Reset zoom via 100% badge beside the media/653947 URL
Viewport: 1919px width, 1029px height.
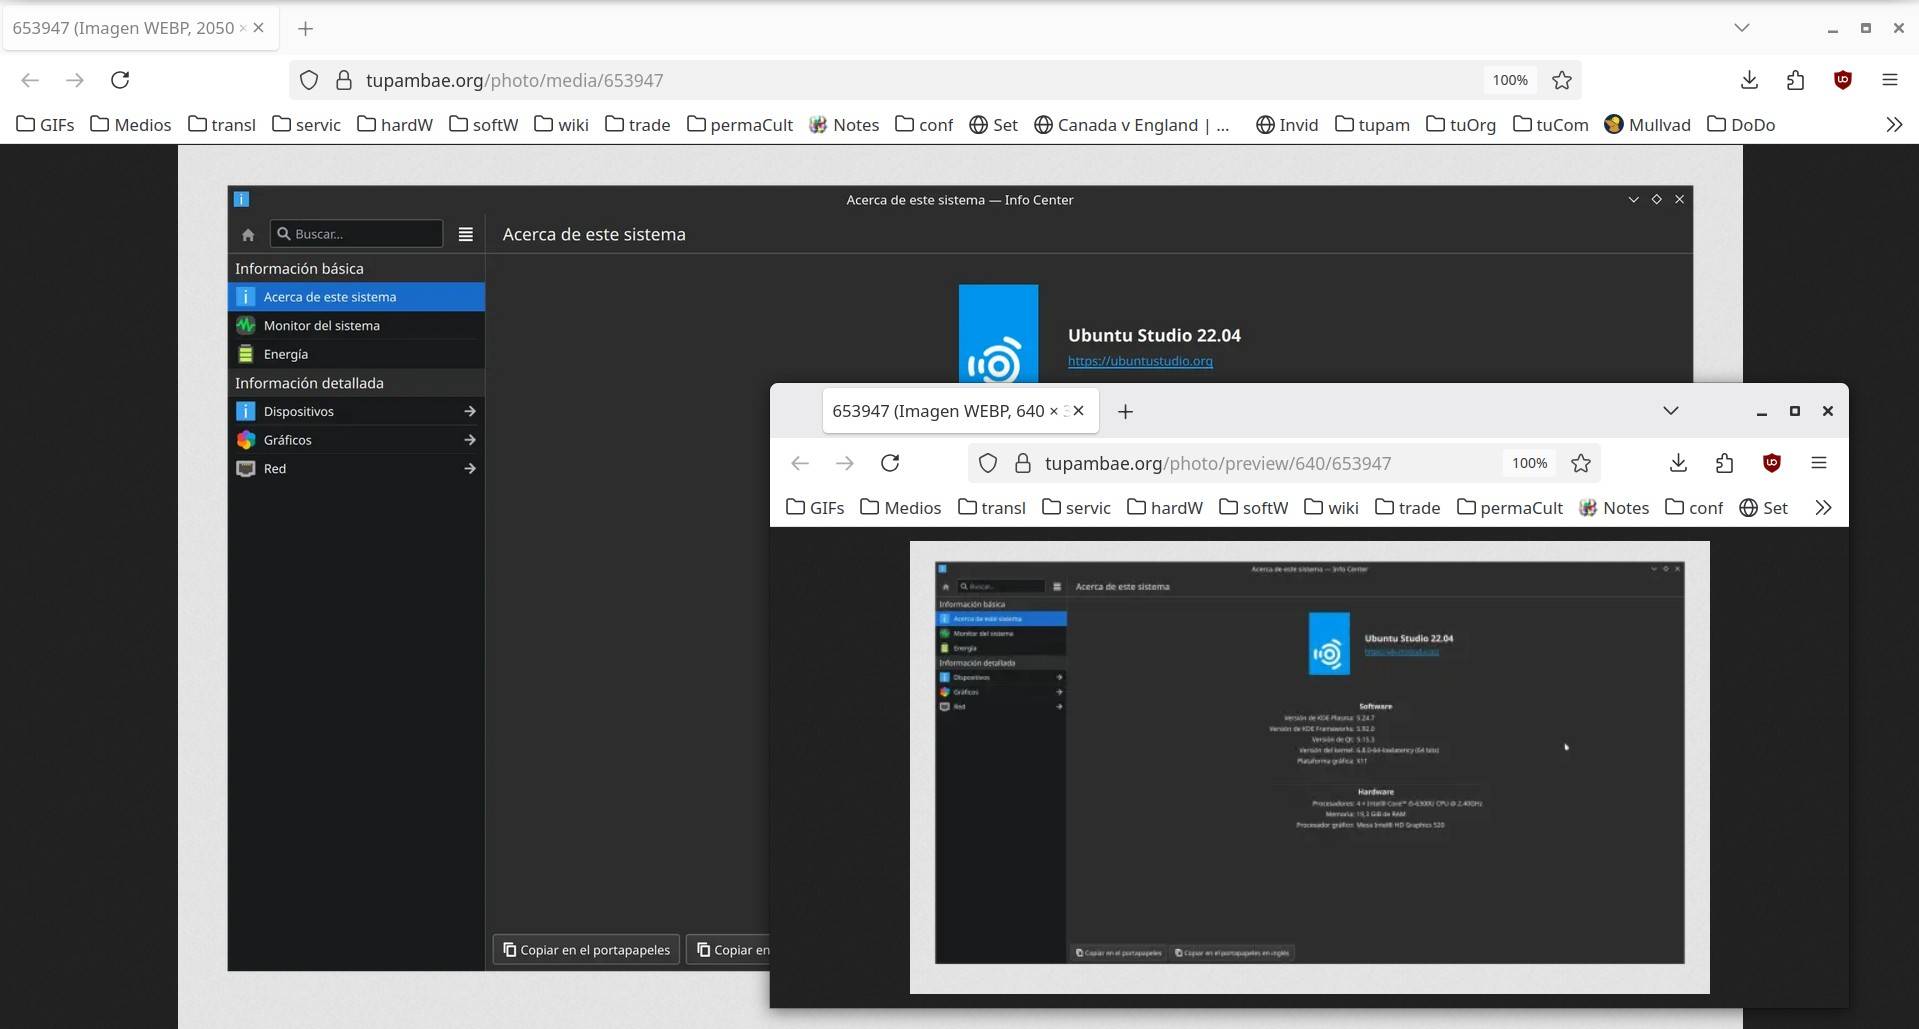1509,80
